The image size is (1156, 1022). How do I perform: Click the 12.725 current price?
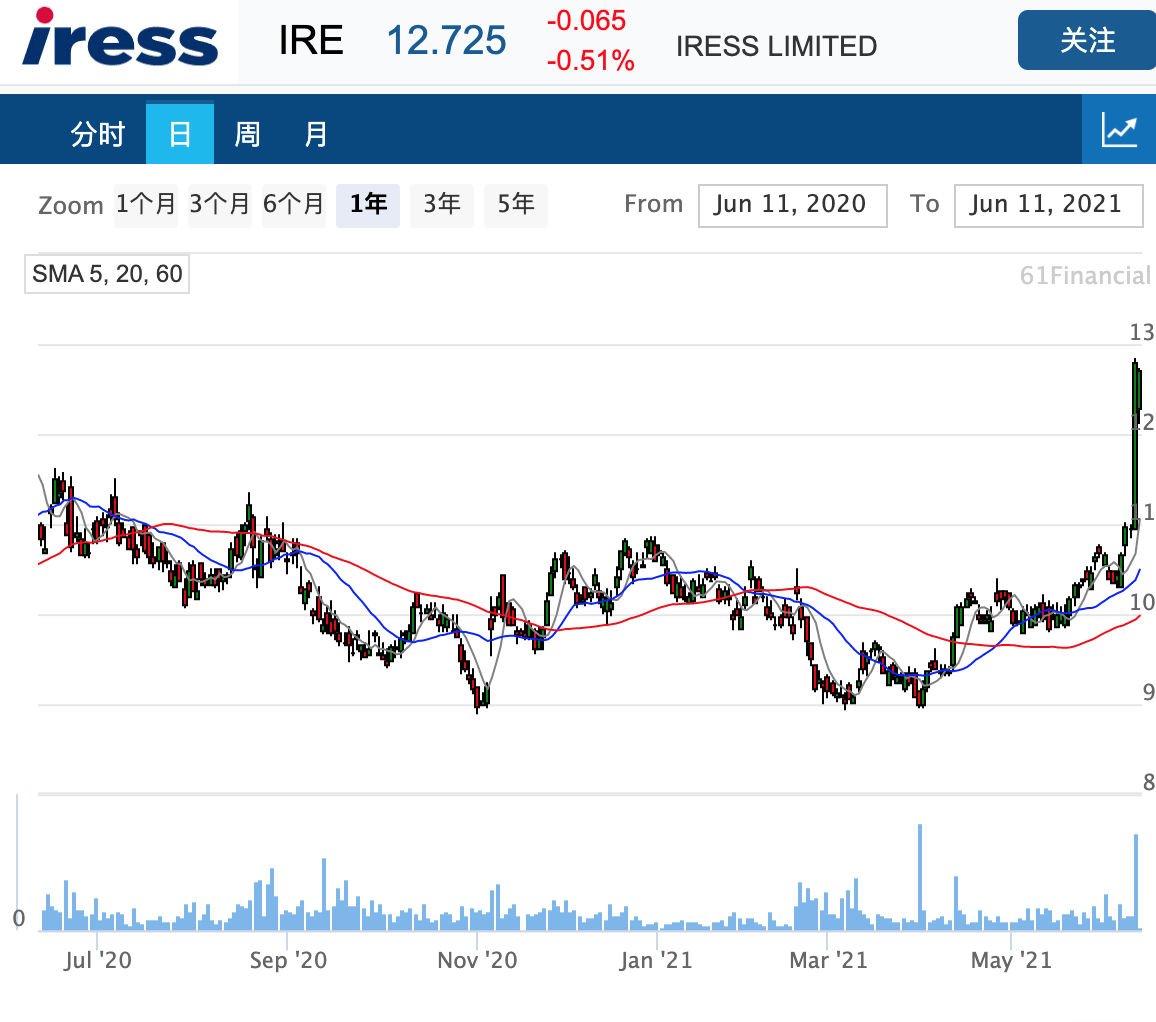tap(446, 41)
